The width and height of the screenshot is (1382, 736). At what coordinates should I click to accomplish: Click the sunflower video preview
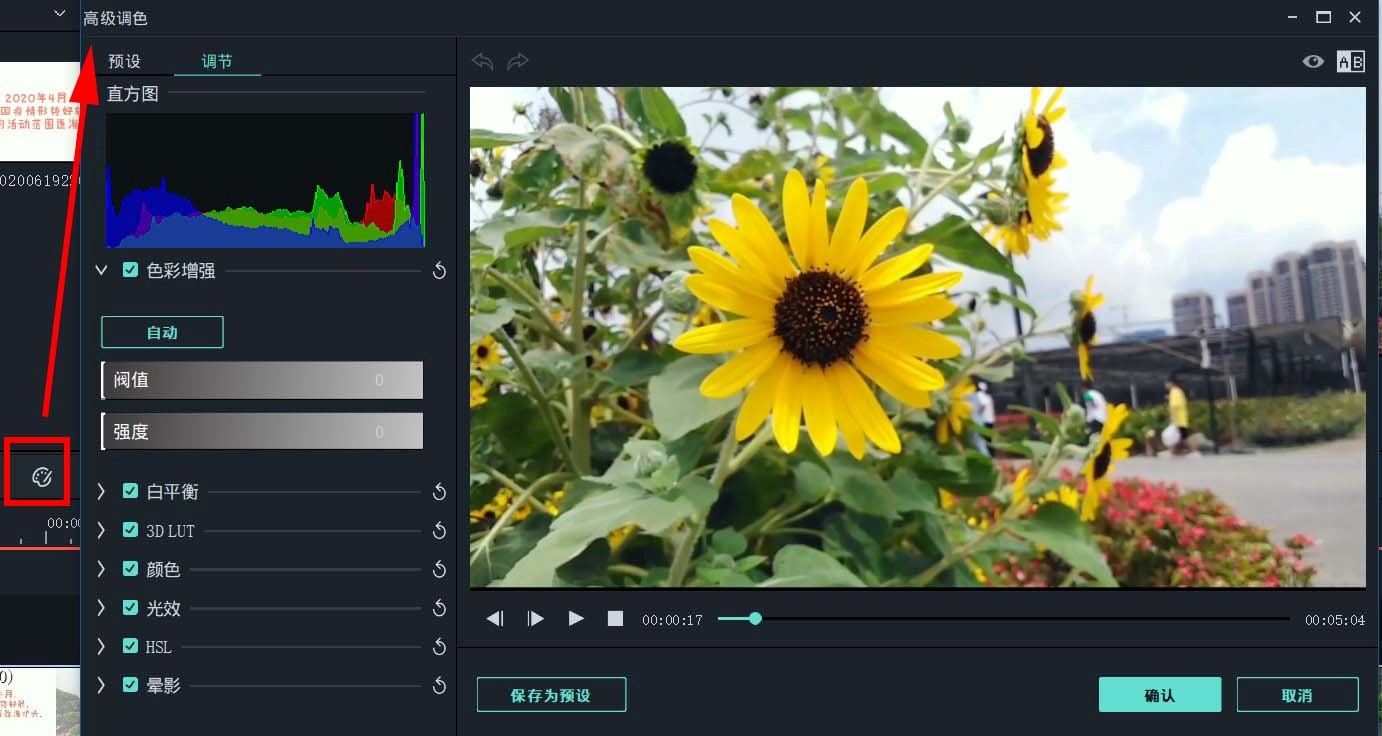click(x=918, y=337)
